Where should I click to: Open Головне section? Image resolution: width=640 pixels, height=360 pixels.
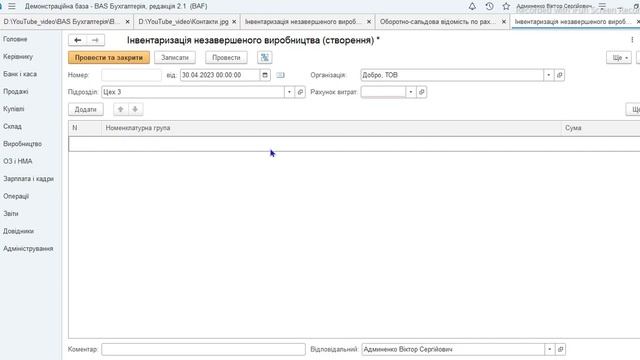tap(15, 39)
